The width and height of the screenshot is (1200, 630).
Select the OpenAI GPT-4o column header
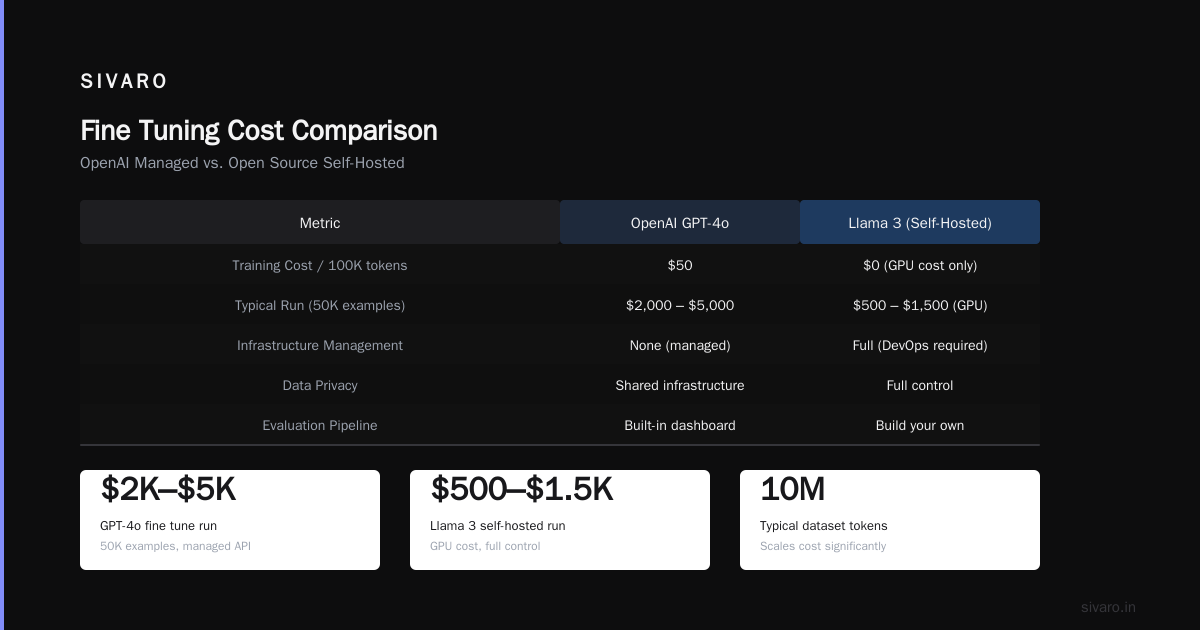(680, 223)
